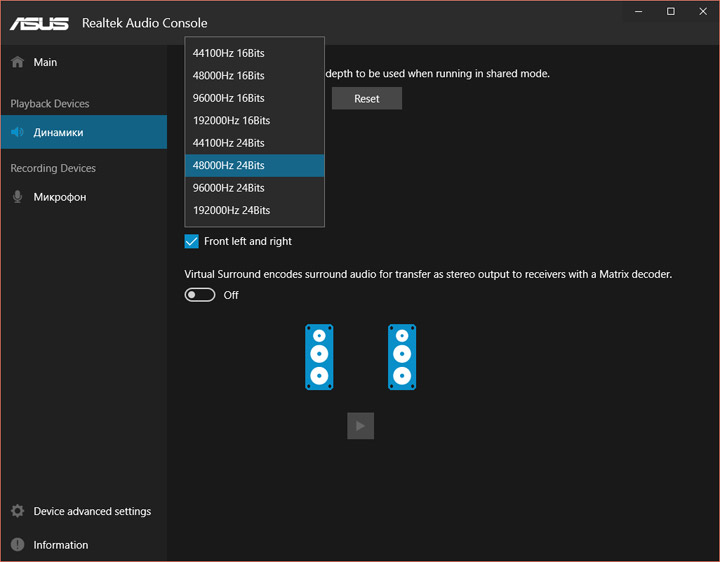
Task: Minimize the Realtek Audio Console window
Action: pyautogui.click(x=638, y=11)
